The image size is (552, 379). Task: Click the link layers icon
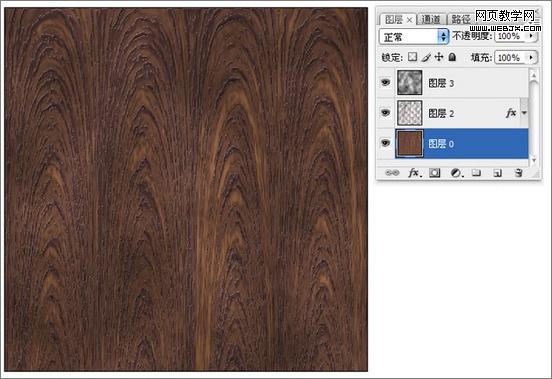click(392, 173)
